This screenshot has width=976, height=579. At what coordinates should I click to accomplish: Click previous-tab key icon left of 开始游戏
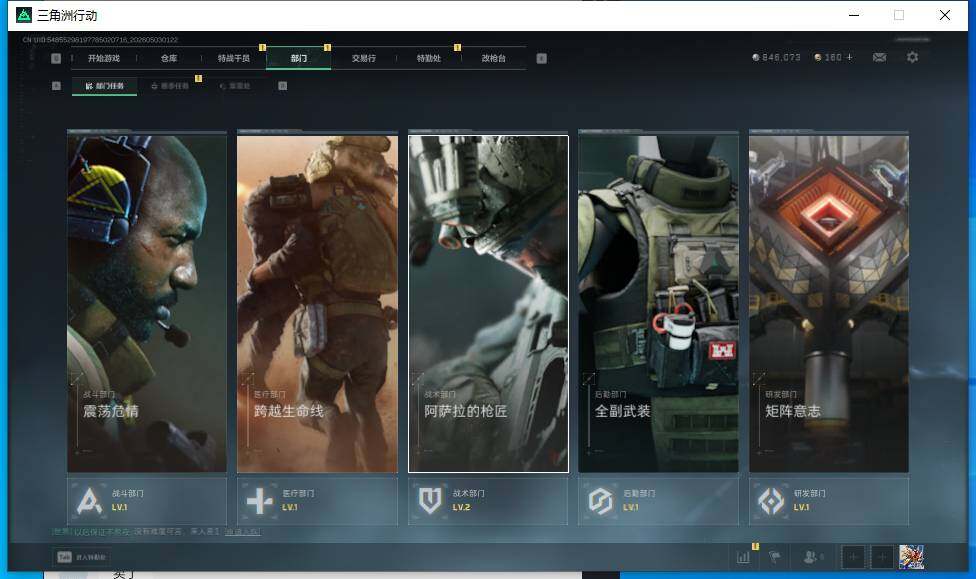[x=56, y=58]
